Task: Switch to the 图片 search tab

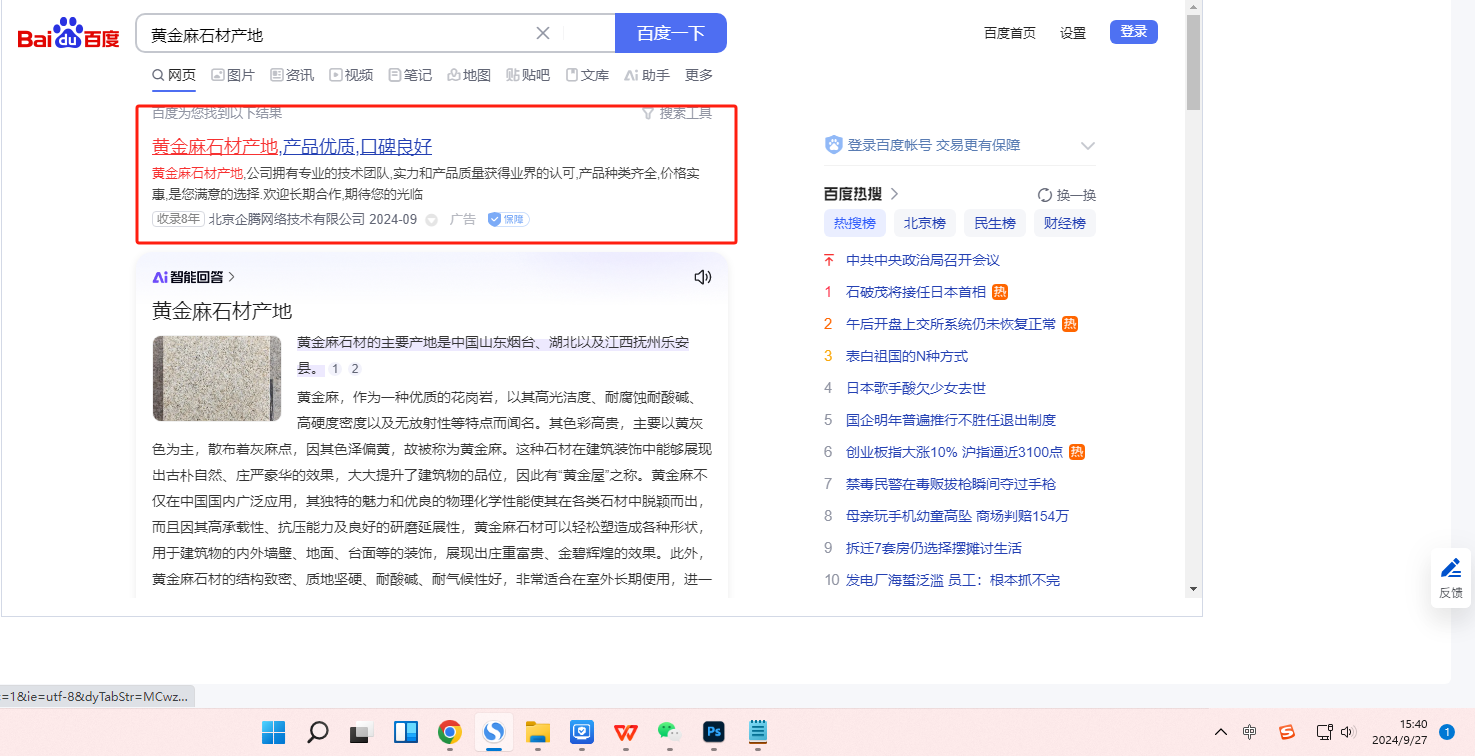Action: [x=232, y=75]
